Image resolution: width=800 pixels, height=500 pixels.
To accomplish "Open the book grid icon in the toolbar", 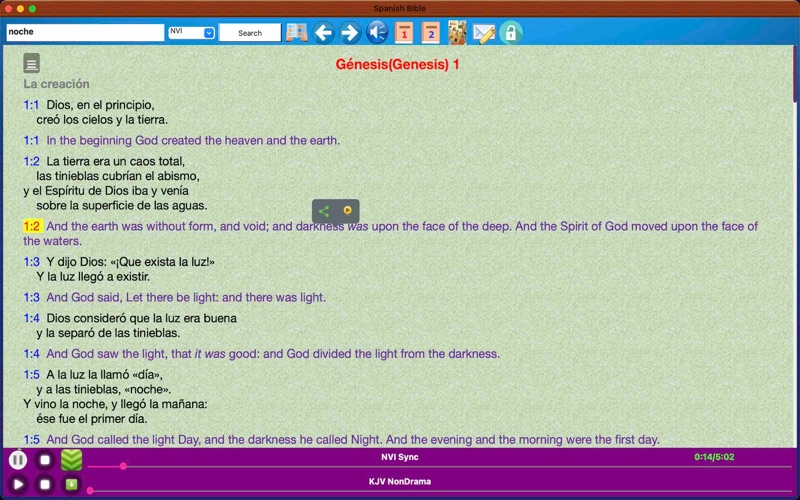I will [296, 33].
